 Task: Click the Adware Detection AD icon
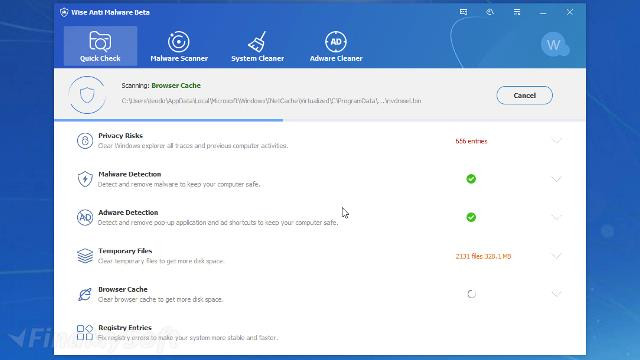(85, 217)
